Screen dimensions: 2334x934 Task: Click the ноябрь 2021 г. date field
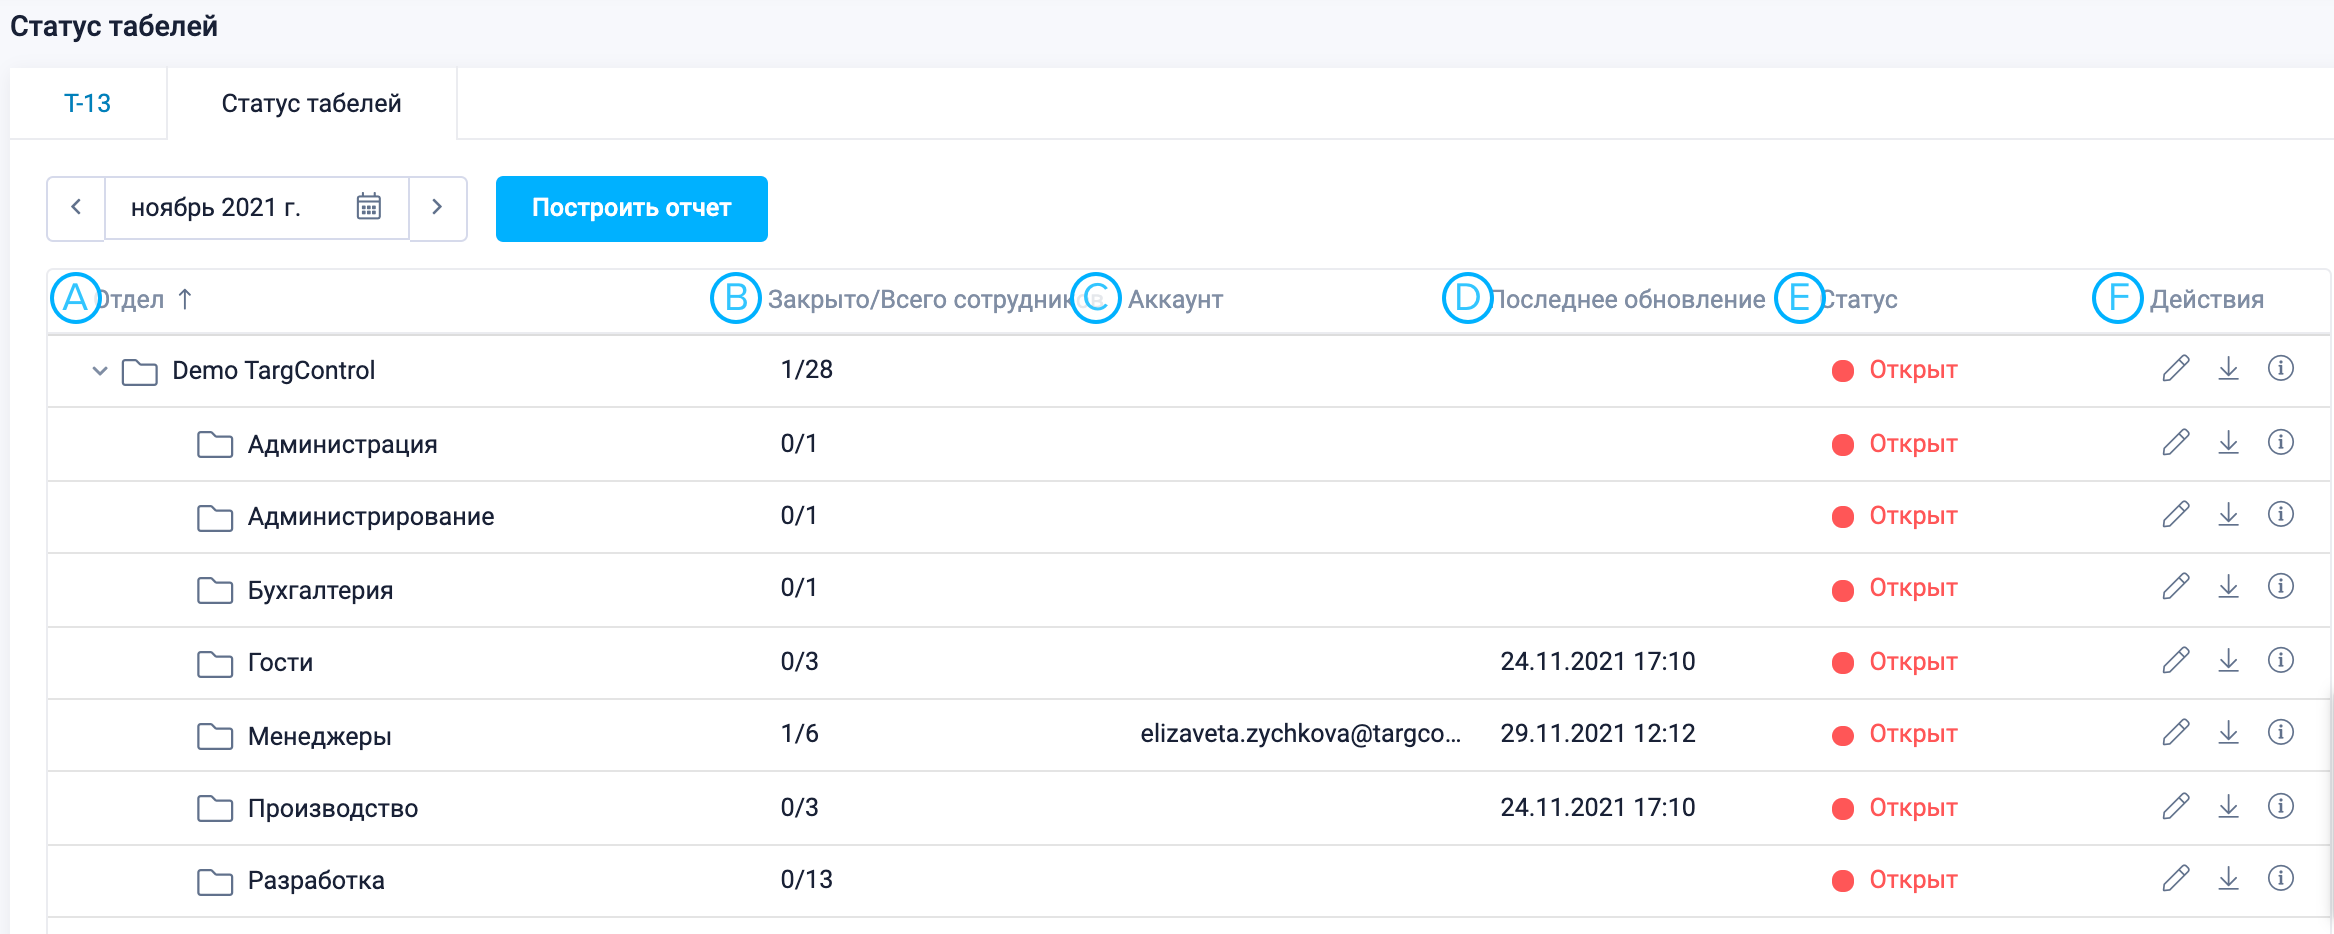click(257, 208)
